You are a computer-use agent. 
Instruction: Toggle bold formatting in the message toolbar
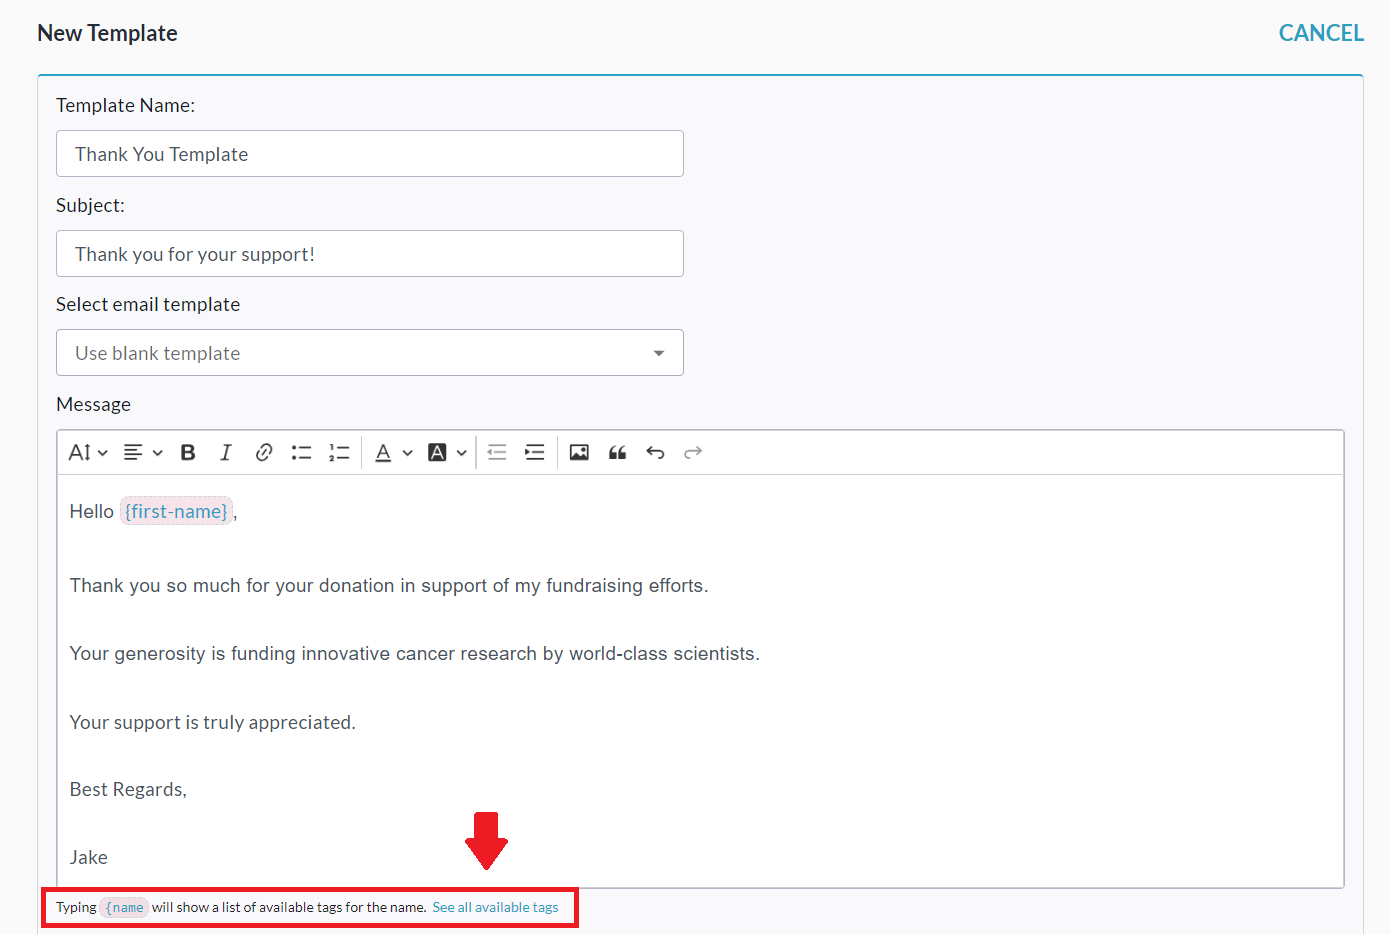click(188, 453)
